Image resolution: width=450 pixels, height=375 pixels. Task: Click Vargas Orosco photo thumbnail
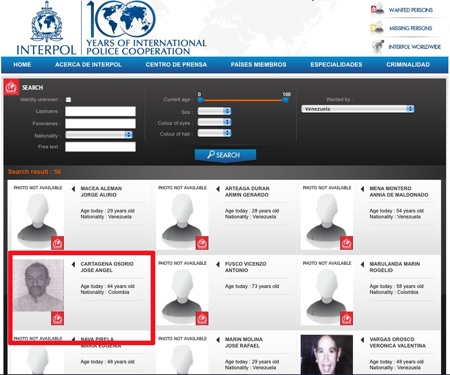327,355
